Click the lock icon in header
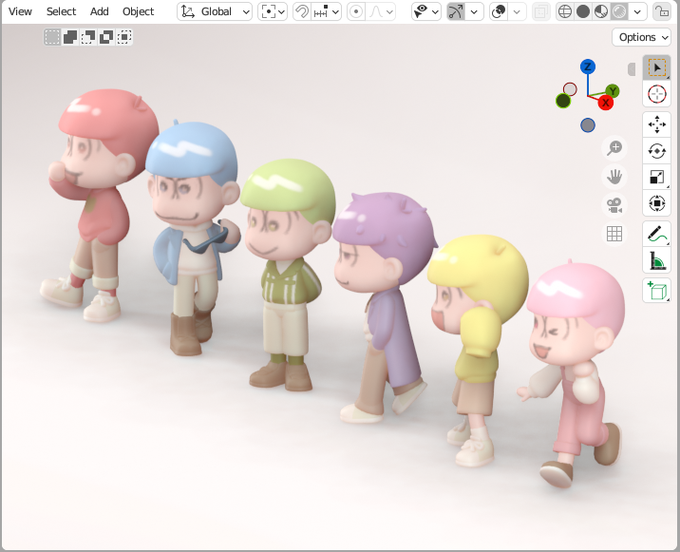The height and width of the screenshot is (552, 680). (661, 12)
